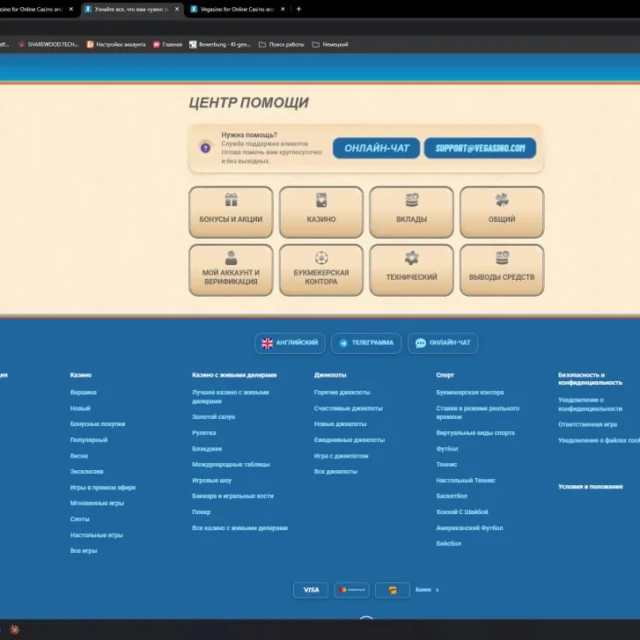Viewport: 640px width, 640px height.
Task: Select the yellow payment method logo
Action: click(x=393, y=590)
